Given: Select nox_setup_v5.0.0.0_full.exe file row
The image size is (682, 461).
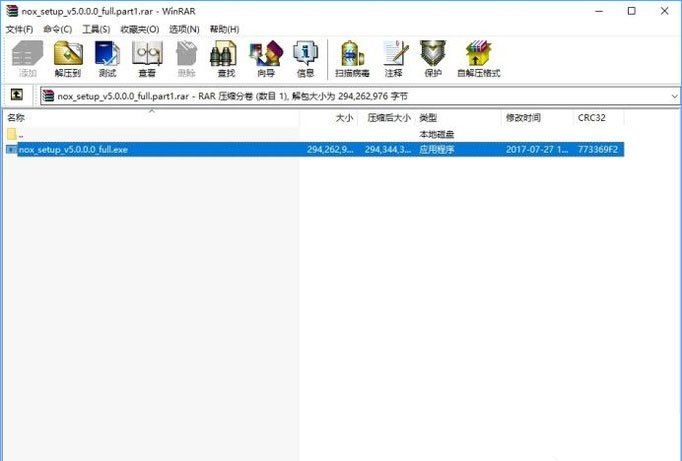Looking at the screenshot, I should click(x=315, y=150).
